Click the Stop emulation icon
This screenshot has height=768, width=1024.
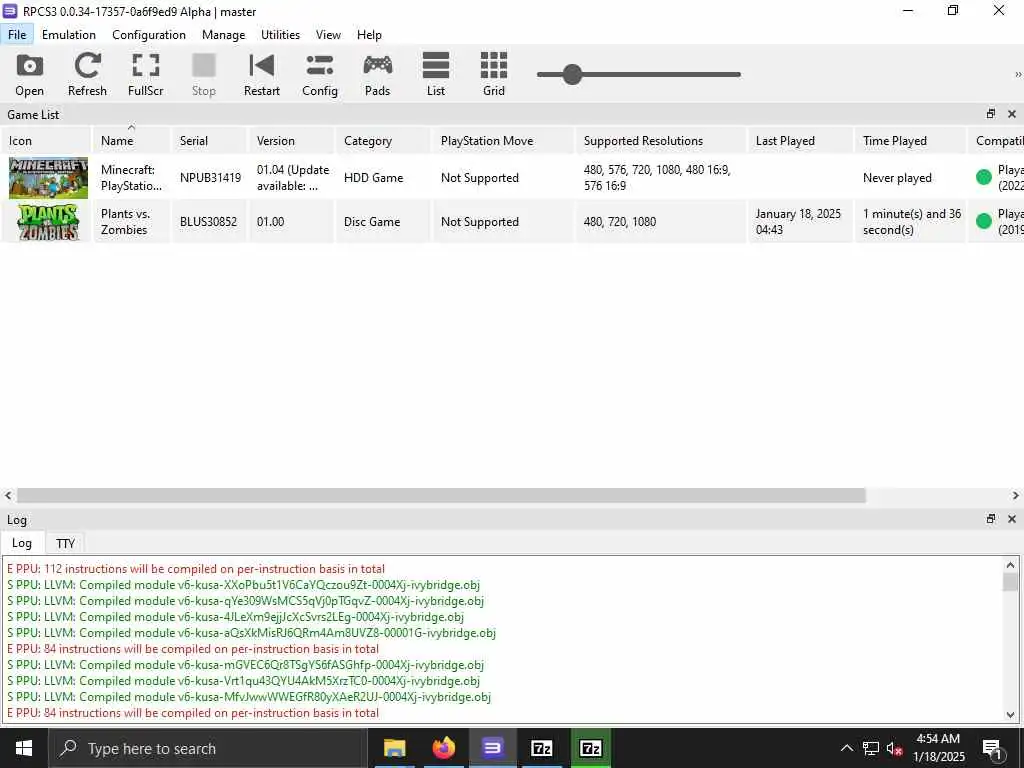[203, 74]
